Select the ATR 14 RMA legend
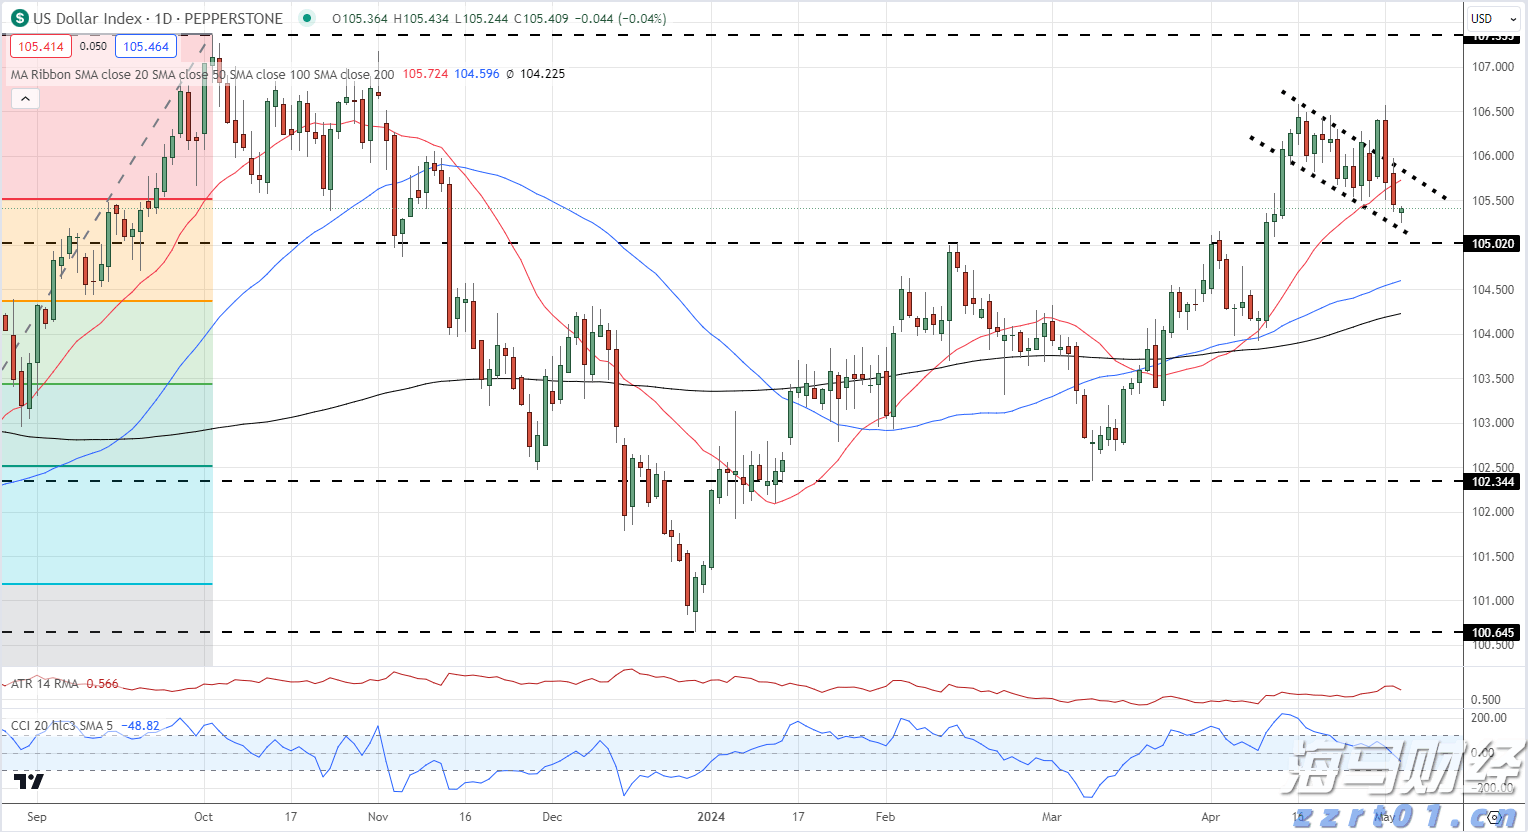The width and height of the screenshot is (1528, 832). [44, 684]
